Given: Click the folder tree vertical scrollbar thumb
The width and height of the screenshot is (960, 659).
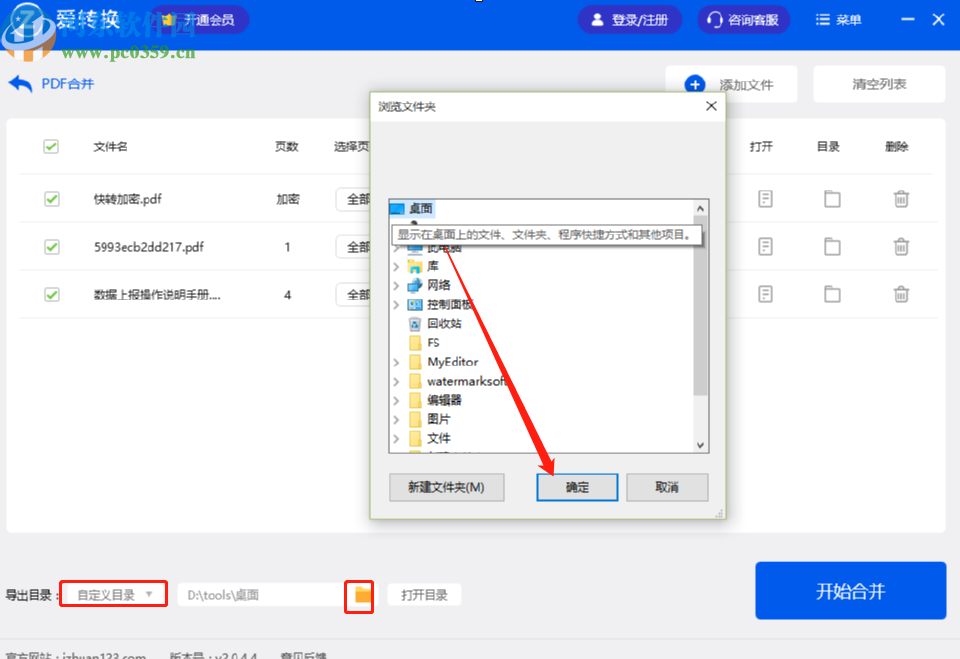Looking at the screenshot, I should [700, 305].
